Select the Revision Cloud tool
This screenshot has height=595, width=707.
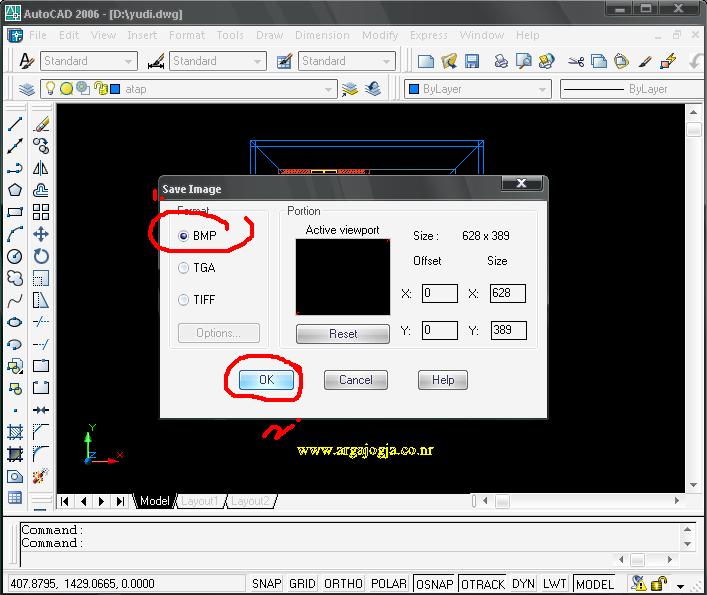coord(15,278)
